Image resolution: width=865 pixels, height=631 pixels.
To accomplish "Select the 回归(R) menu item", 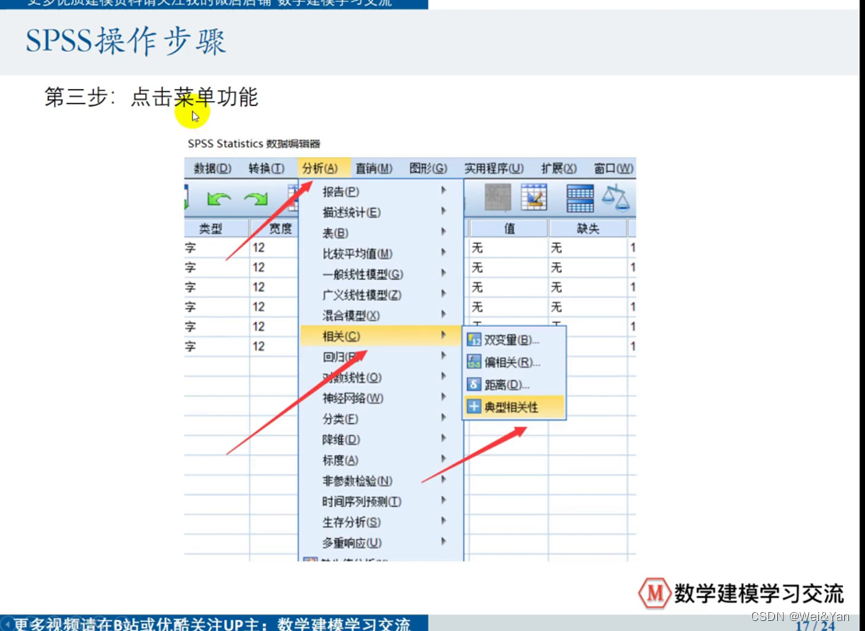I will [x=381, y=357].
